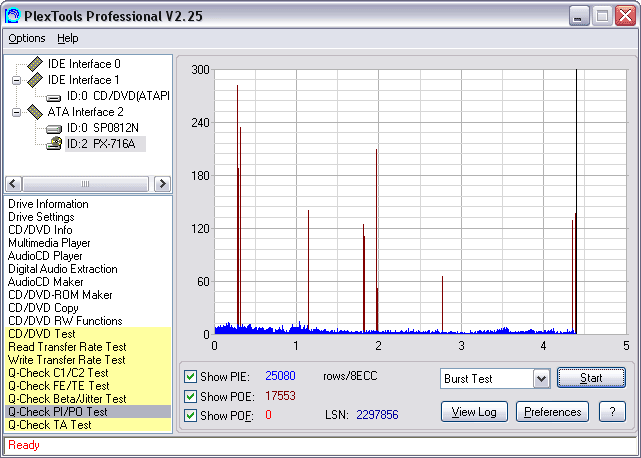Select Q-Check FE/TE Test
This screenshot has height=458, width=641.
pyautogui.click(x=88, y=386)
